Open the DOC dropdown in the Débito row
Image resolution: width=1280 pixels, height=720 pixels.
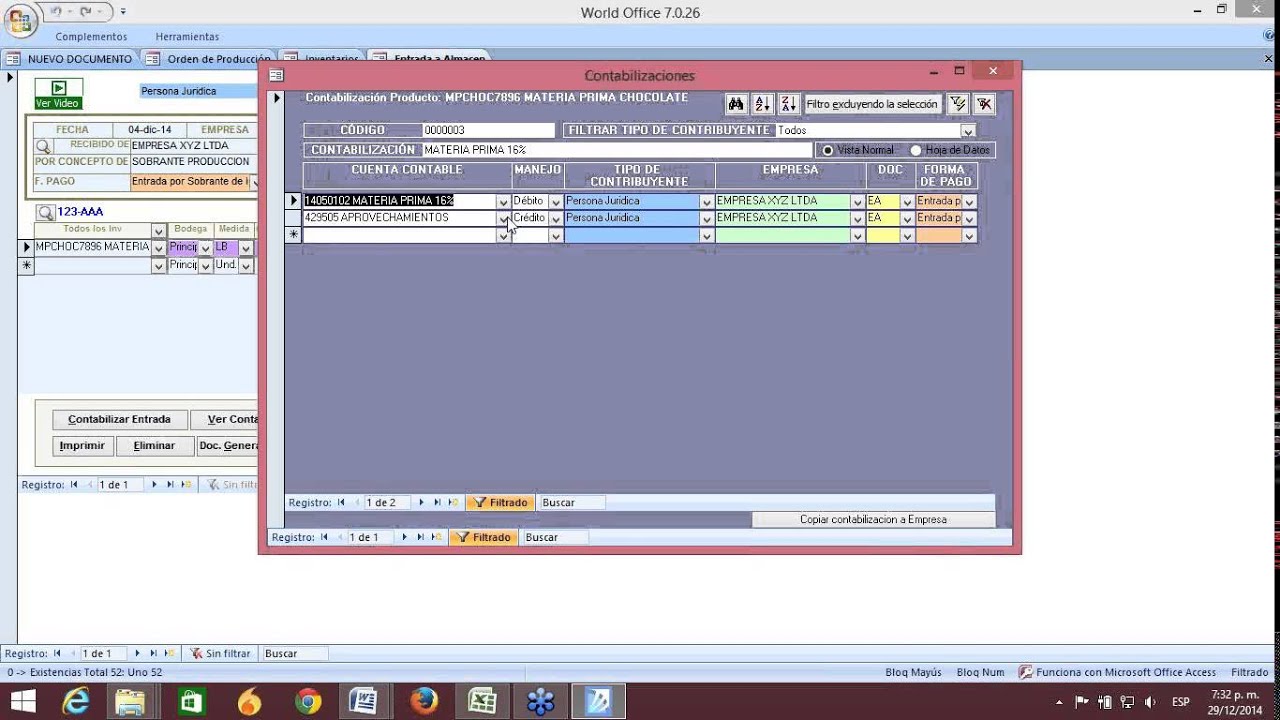pyautogui.click(x=907, y=202)
